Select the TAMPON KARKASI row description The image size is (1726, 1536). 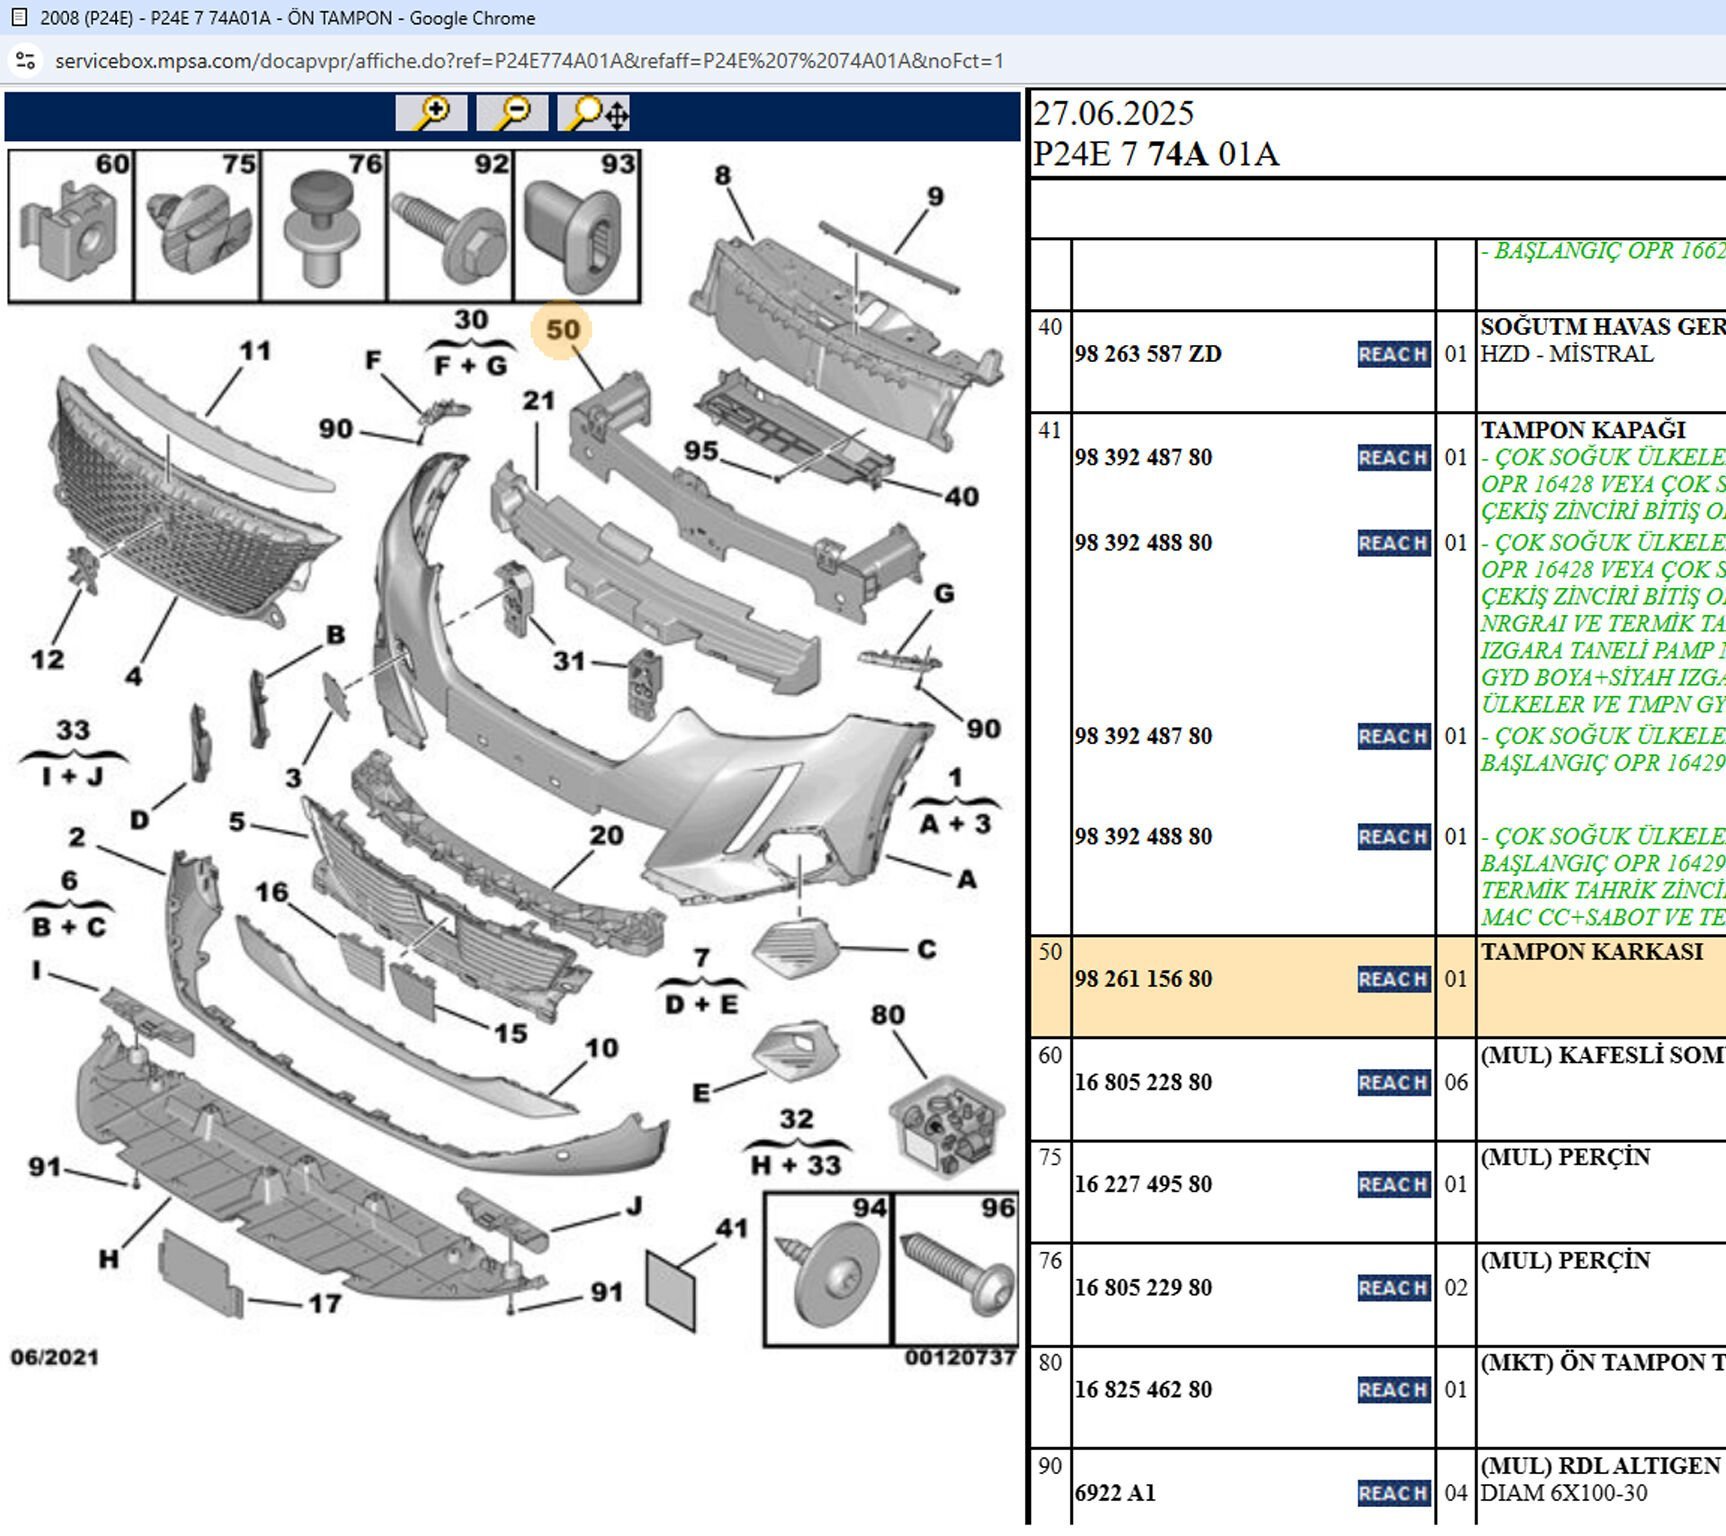click(x=1591, y=952)
